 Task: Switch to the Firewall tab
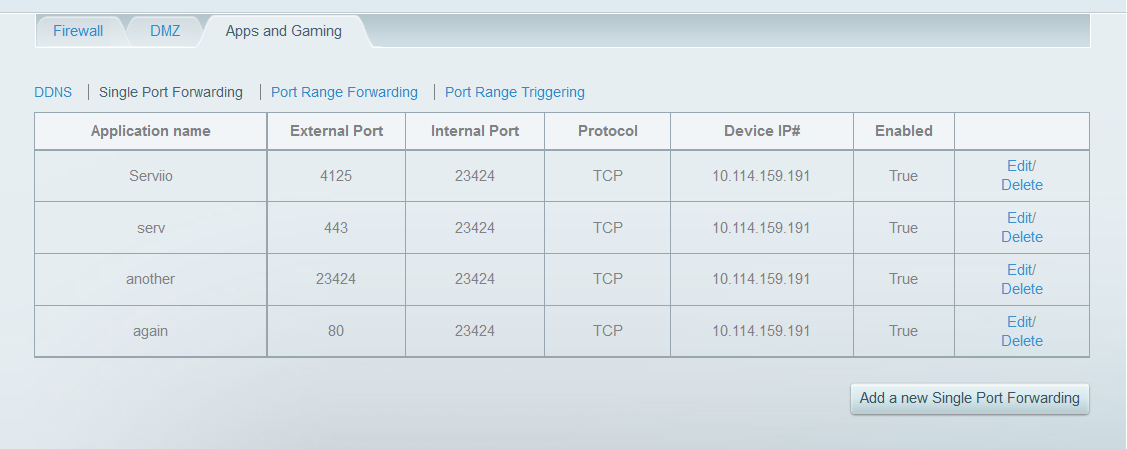pyautogui.click(x=78, y=31)
